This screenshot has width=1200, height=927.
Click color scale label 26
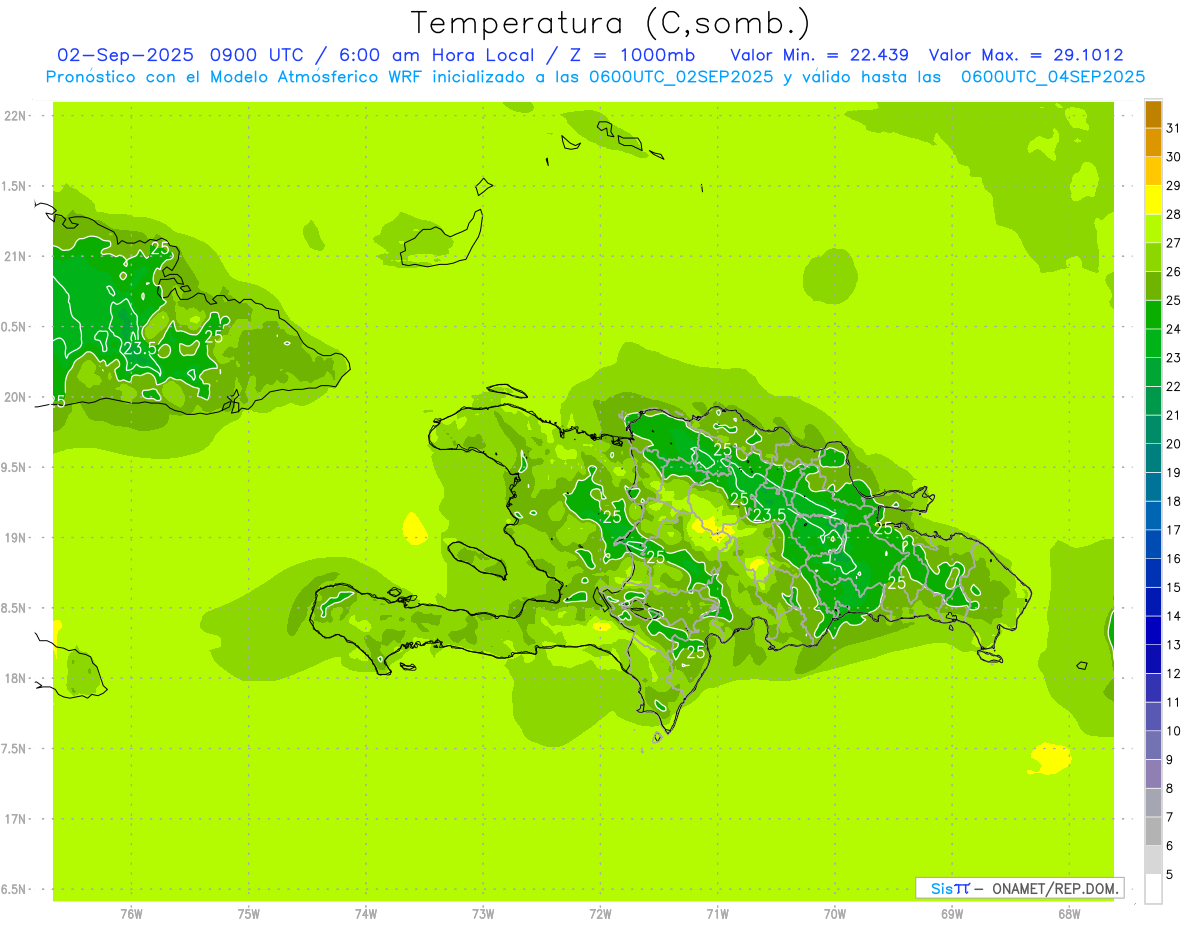point(1173,272)
